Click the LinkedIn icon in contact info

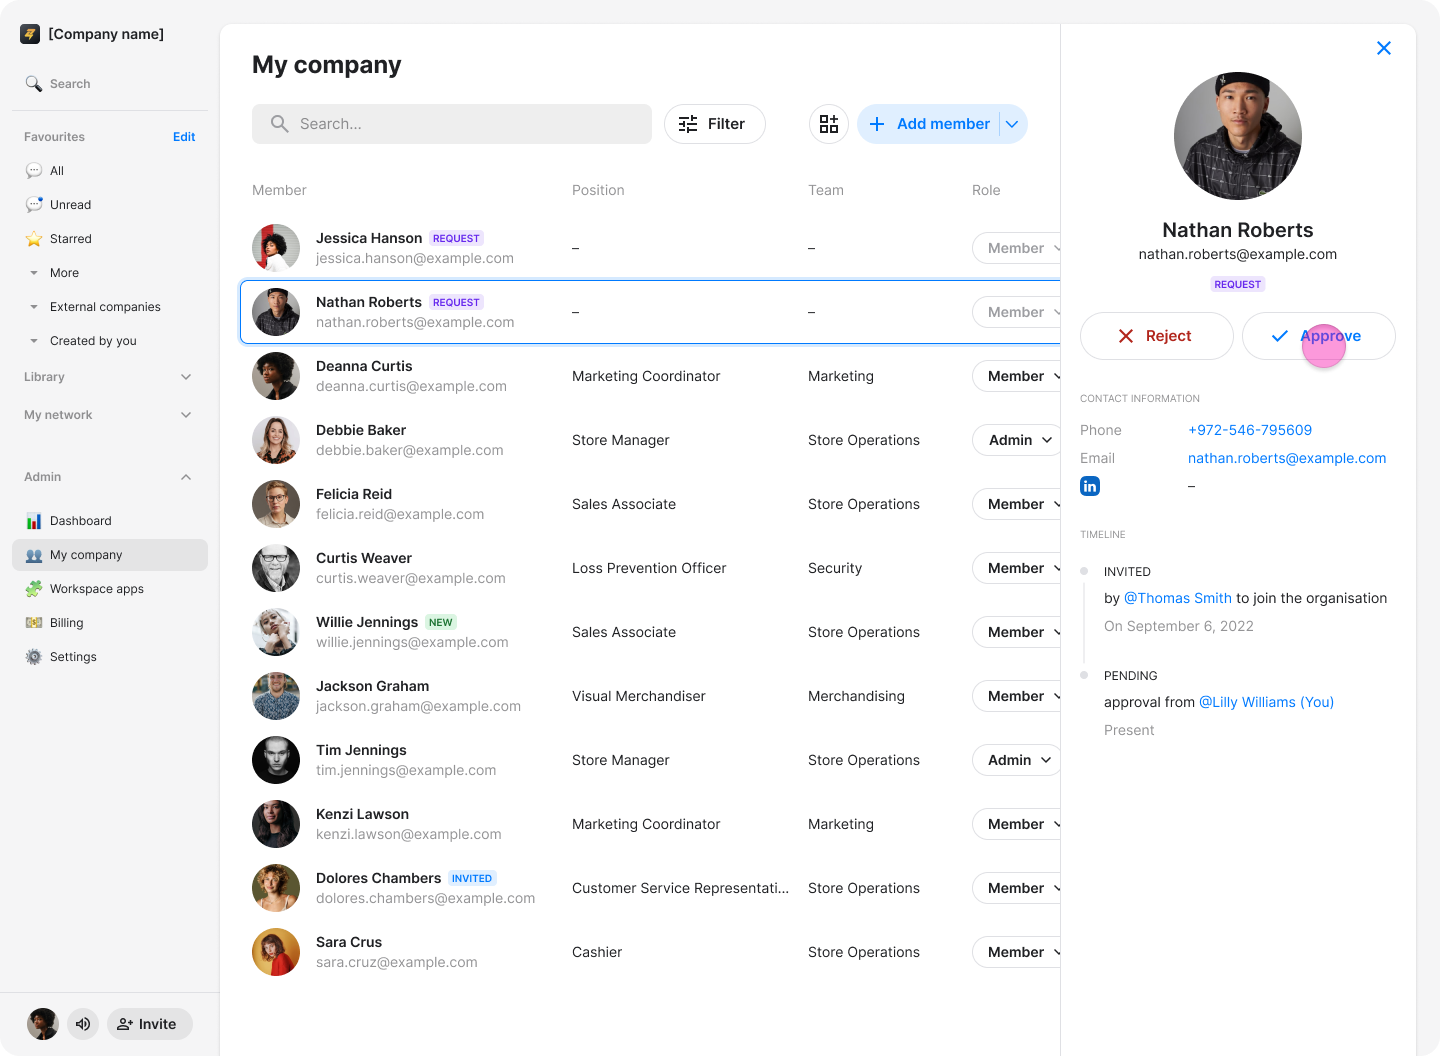tap(1090, 486)
